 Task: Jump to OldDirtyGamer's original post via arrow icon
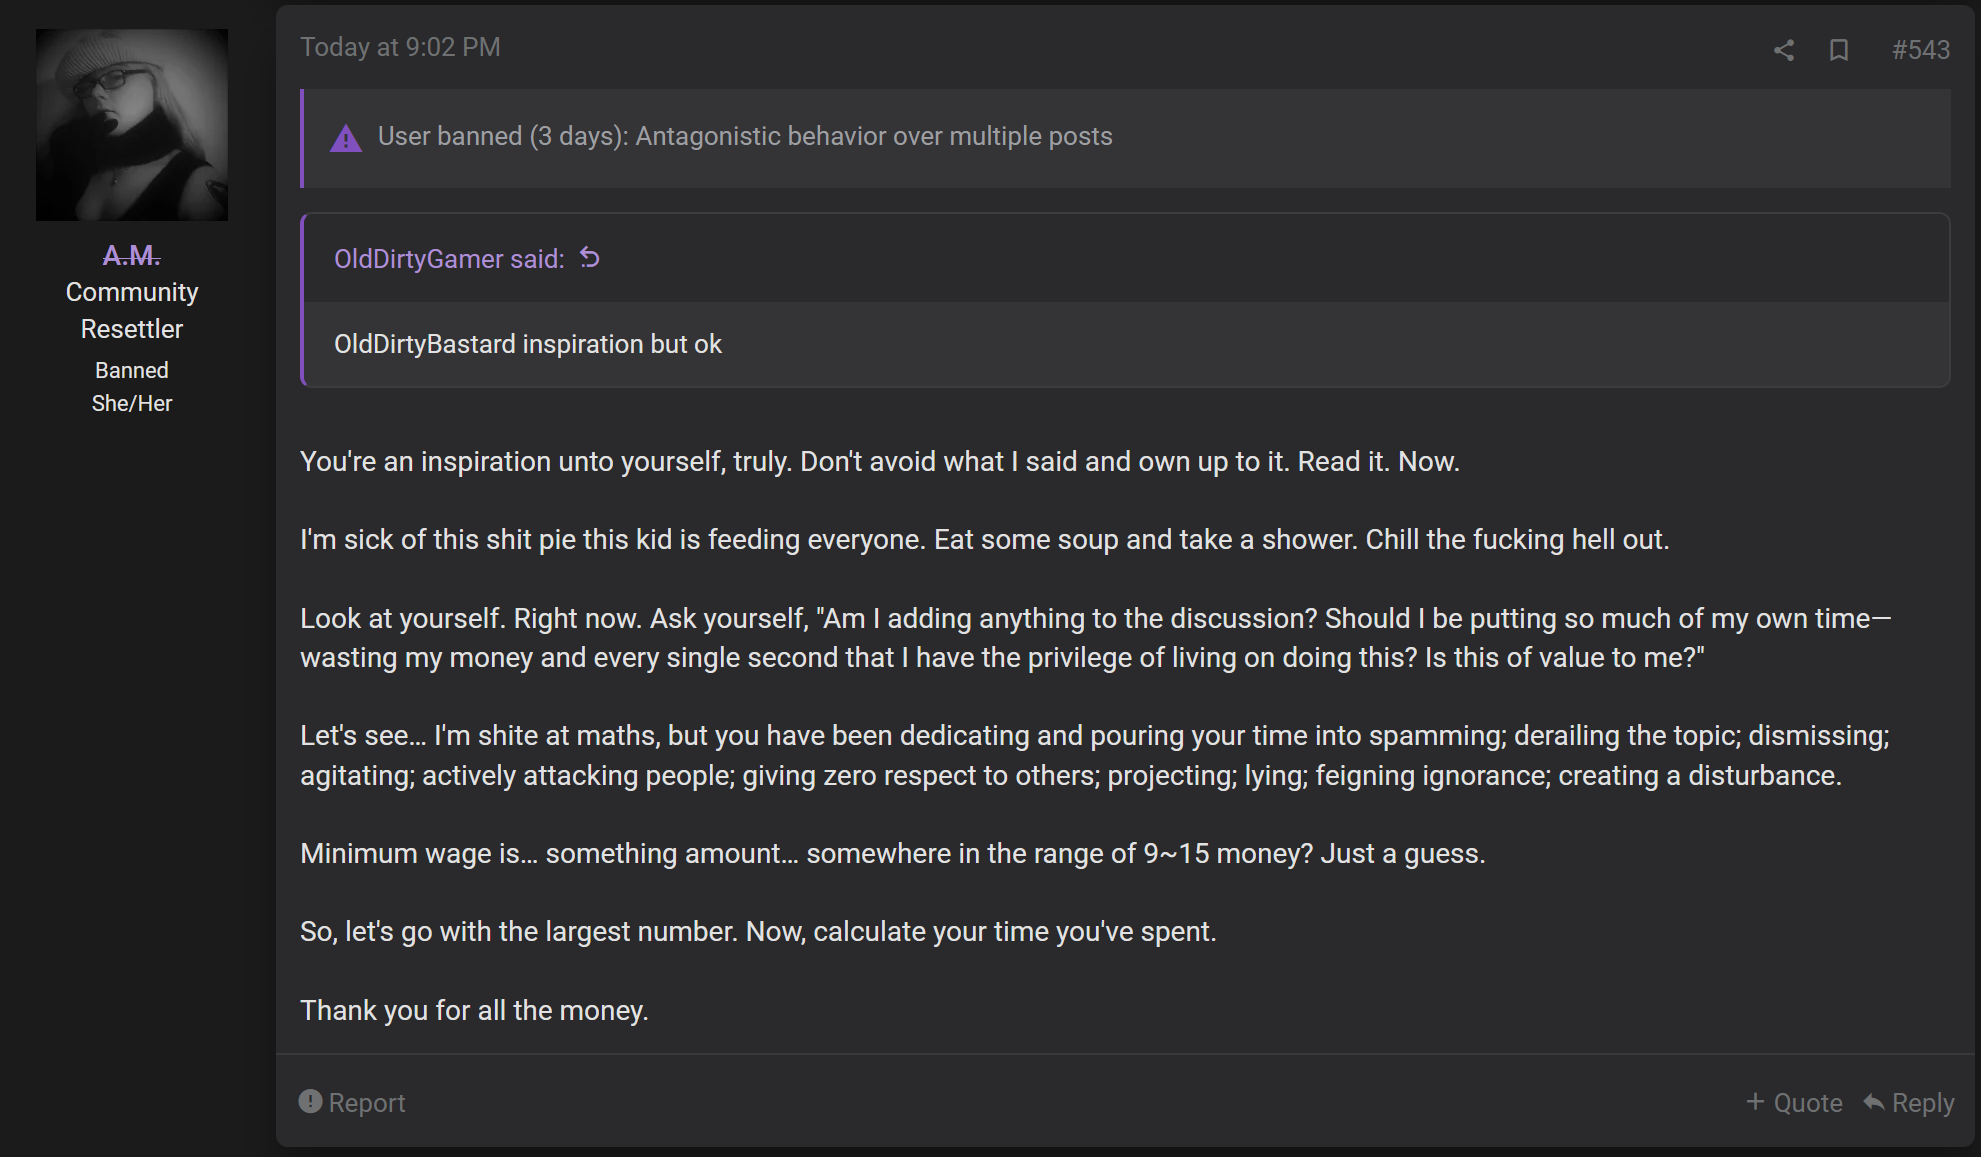point(589,258)
